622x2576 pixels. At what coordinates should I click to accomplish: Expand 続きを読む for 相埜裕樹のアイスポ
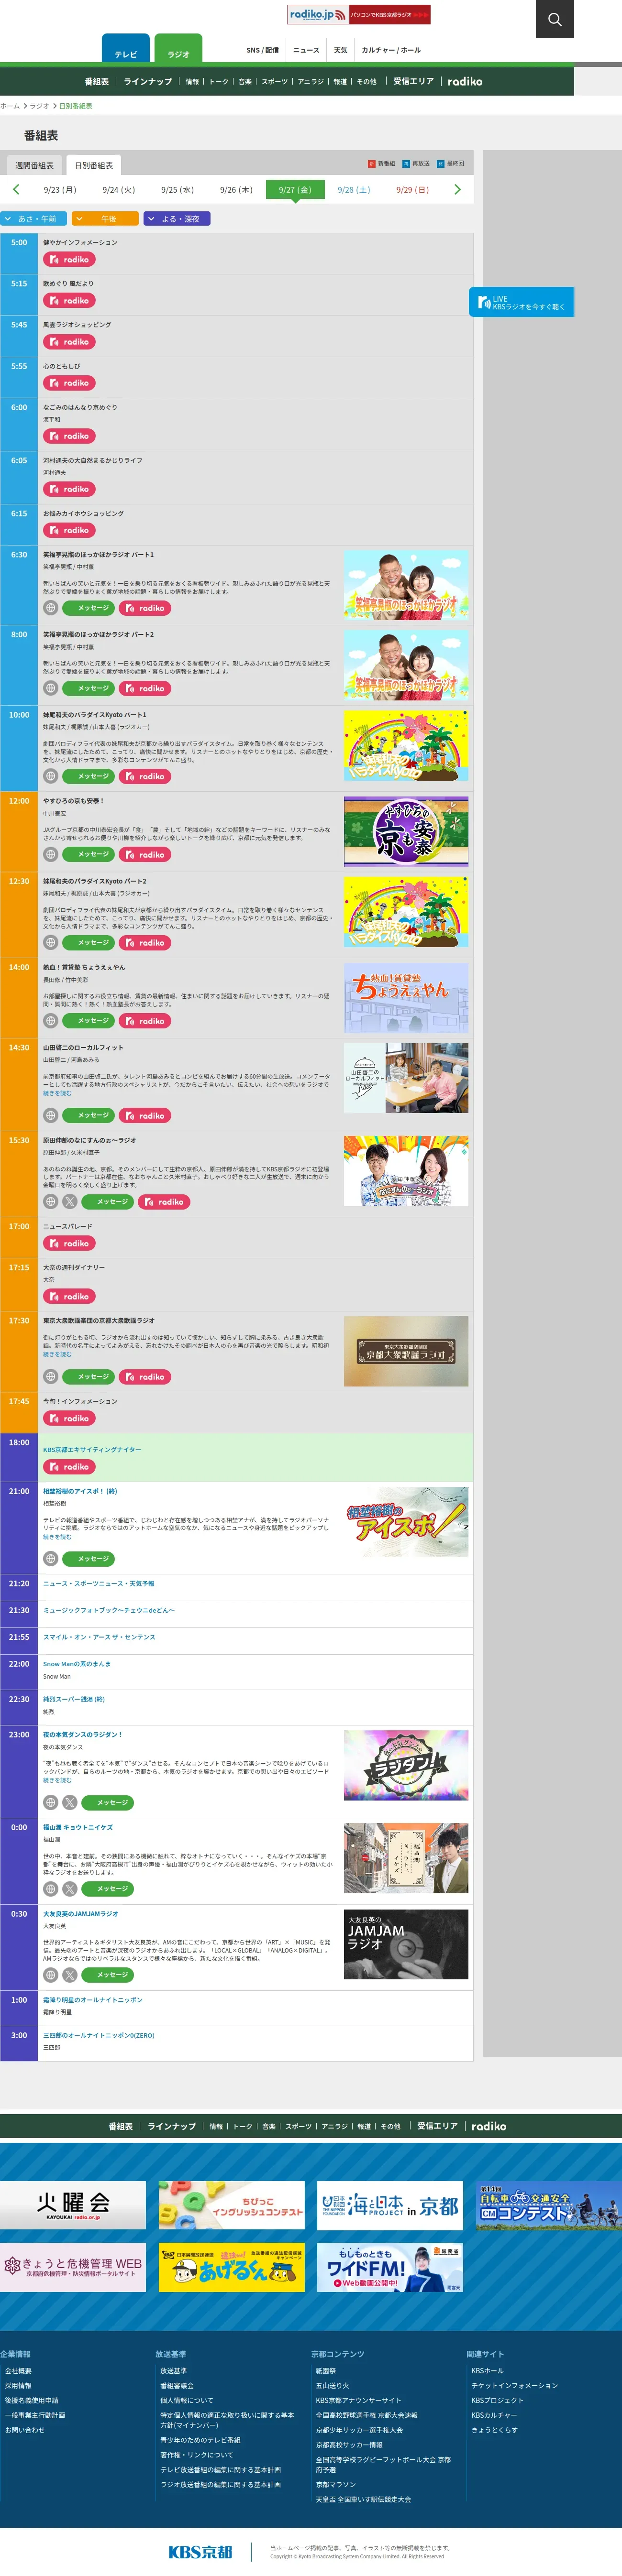pos(57,1537)
